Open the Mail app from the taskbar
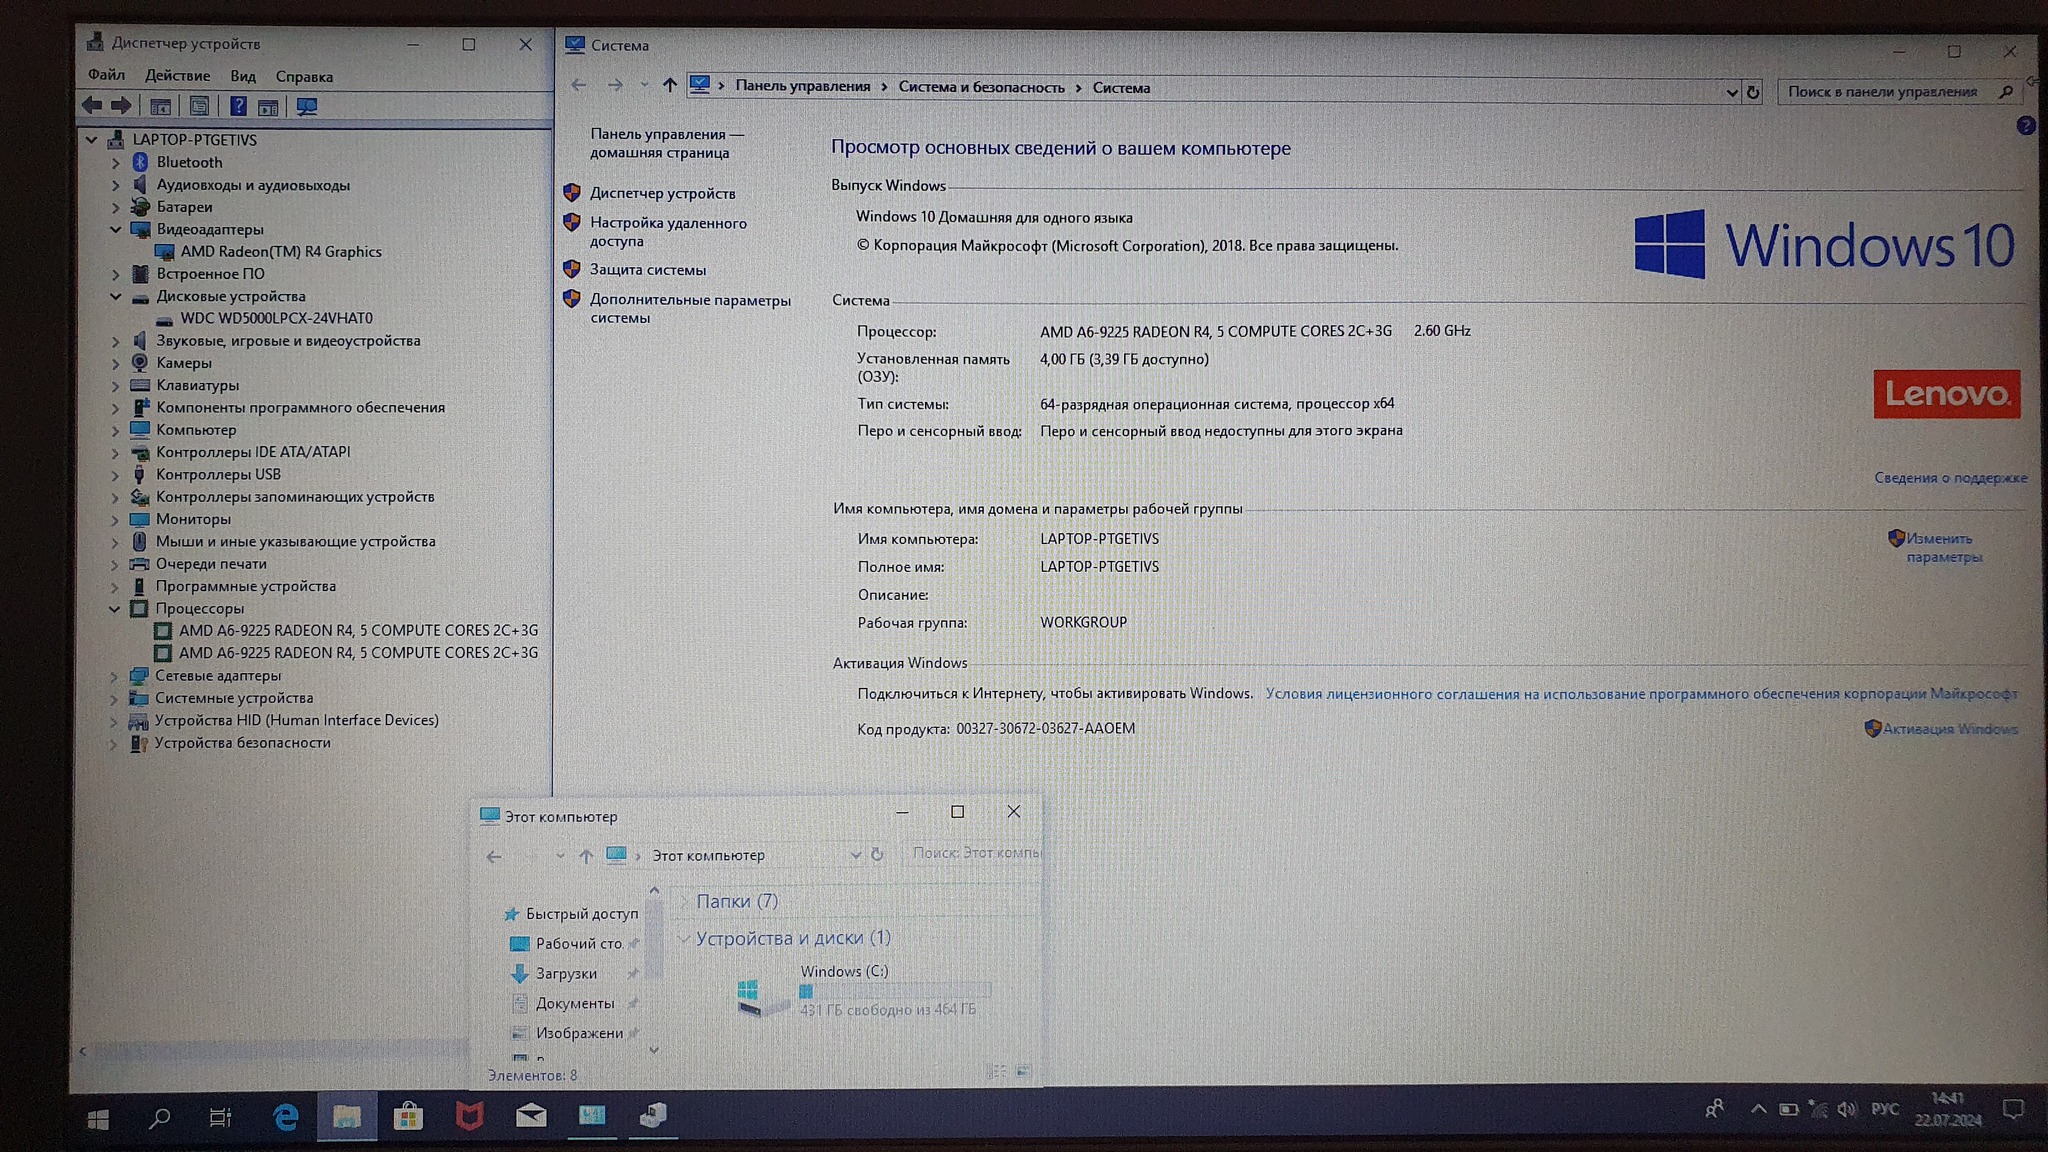The image size is (2048, 1152). coord(530,1115)
